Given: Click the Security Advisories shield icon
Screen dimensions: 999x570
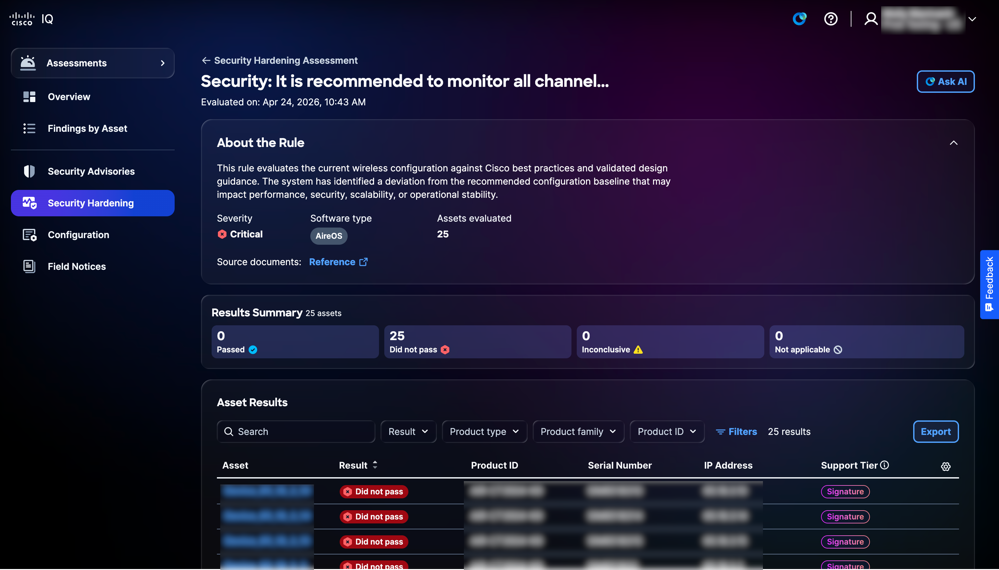Looking at the screenshot, I should click(x=29, y=171).
